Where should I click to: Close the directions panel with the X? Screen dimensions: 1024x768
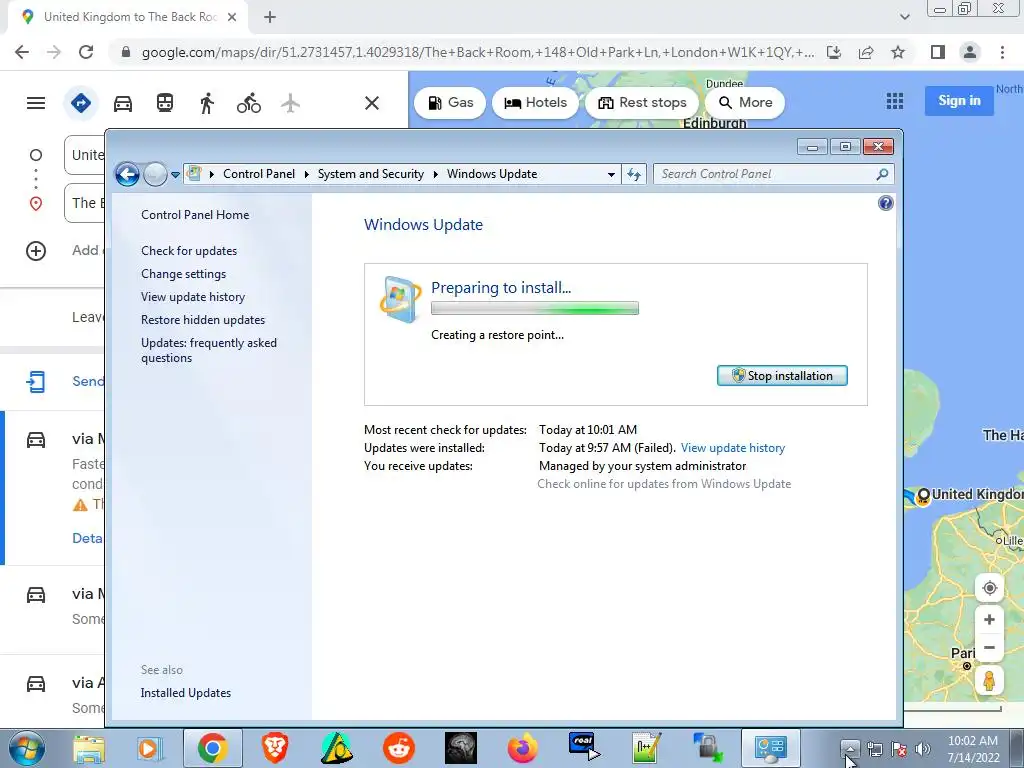coord(372,103)
